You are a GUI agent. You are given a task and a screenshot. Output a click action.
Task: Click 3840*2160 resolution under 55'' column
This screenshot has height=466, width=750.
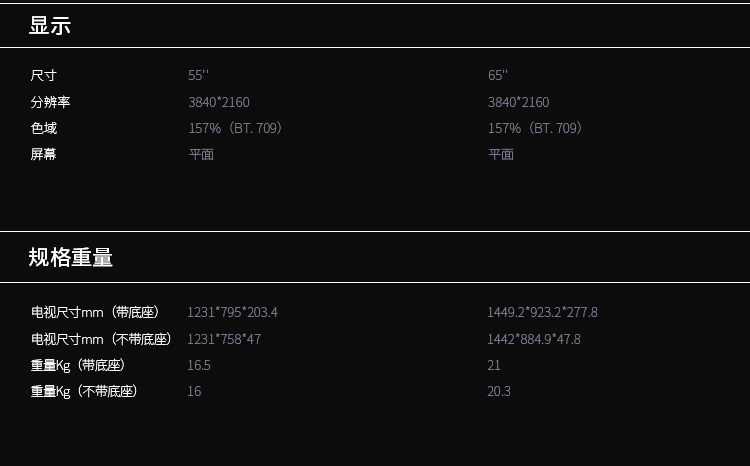point(219,102)
